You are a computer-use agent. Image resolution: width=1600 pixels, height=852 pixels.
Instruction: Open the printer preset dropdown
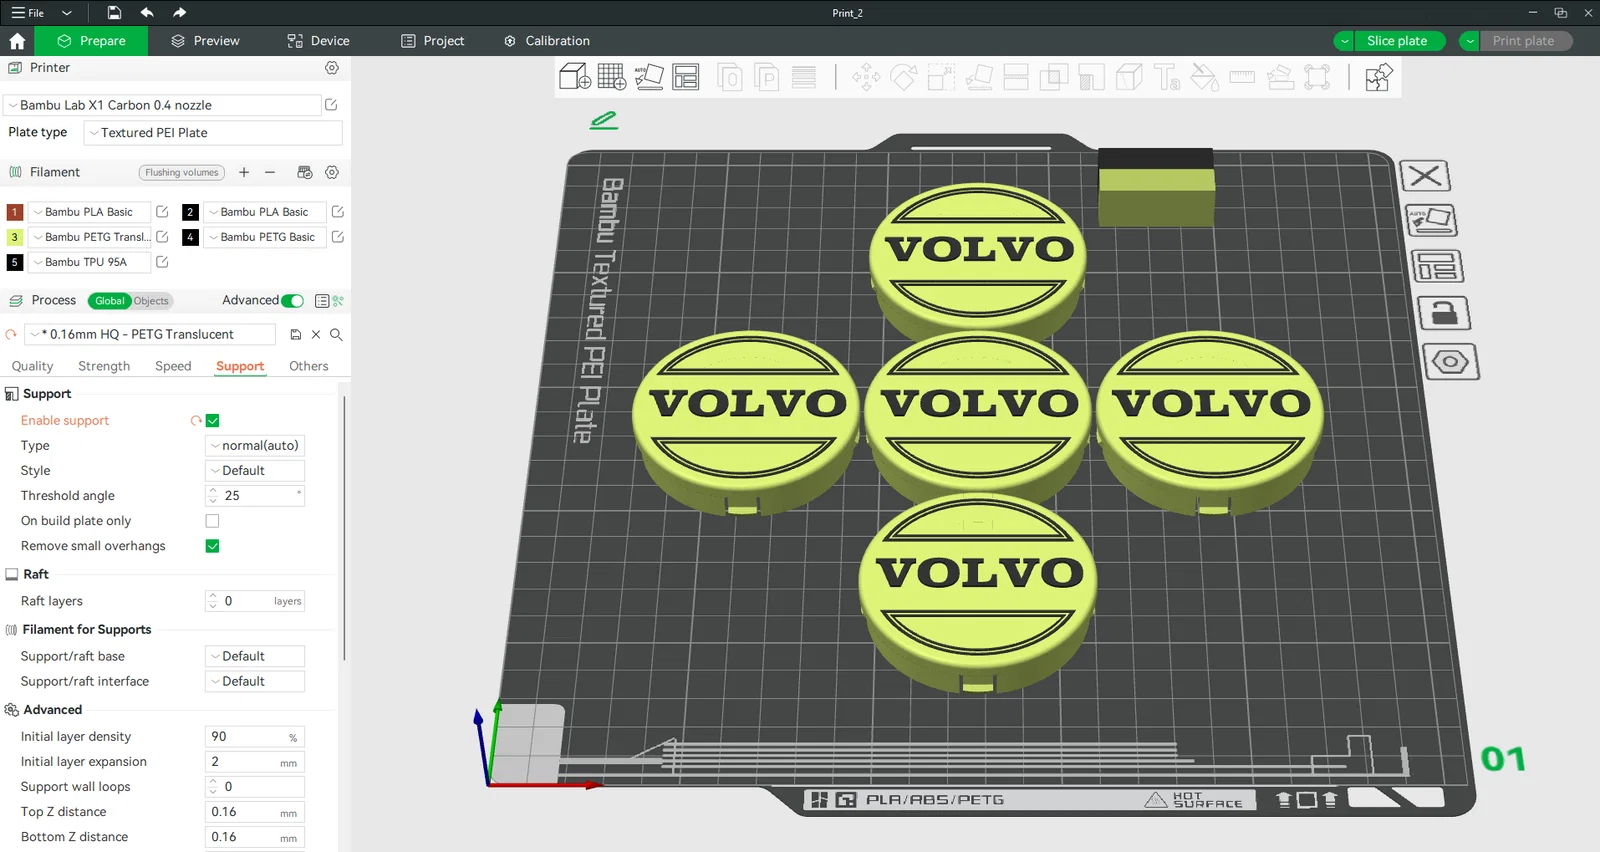click(x=164, y=105)
